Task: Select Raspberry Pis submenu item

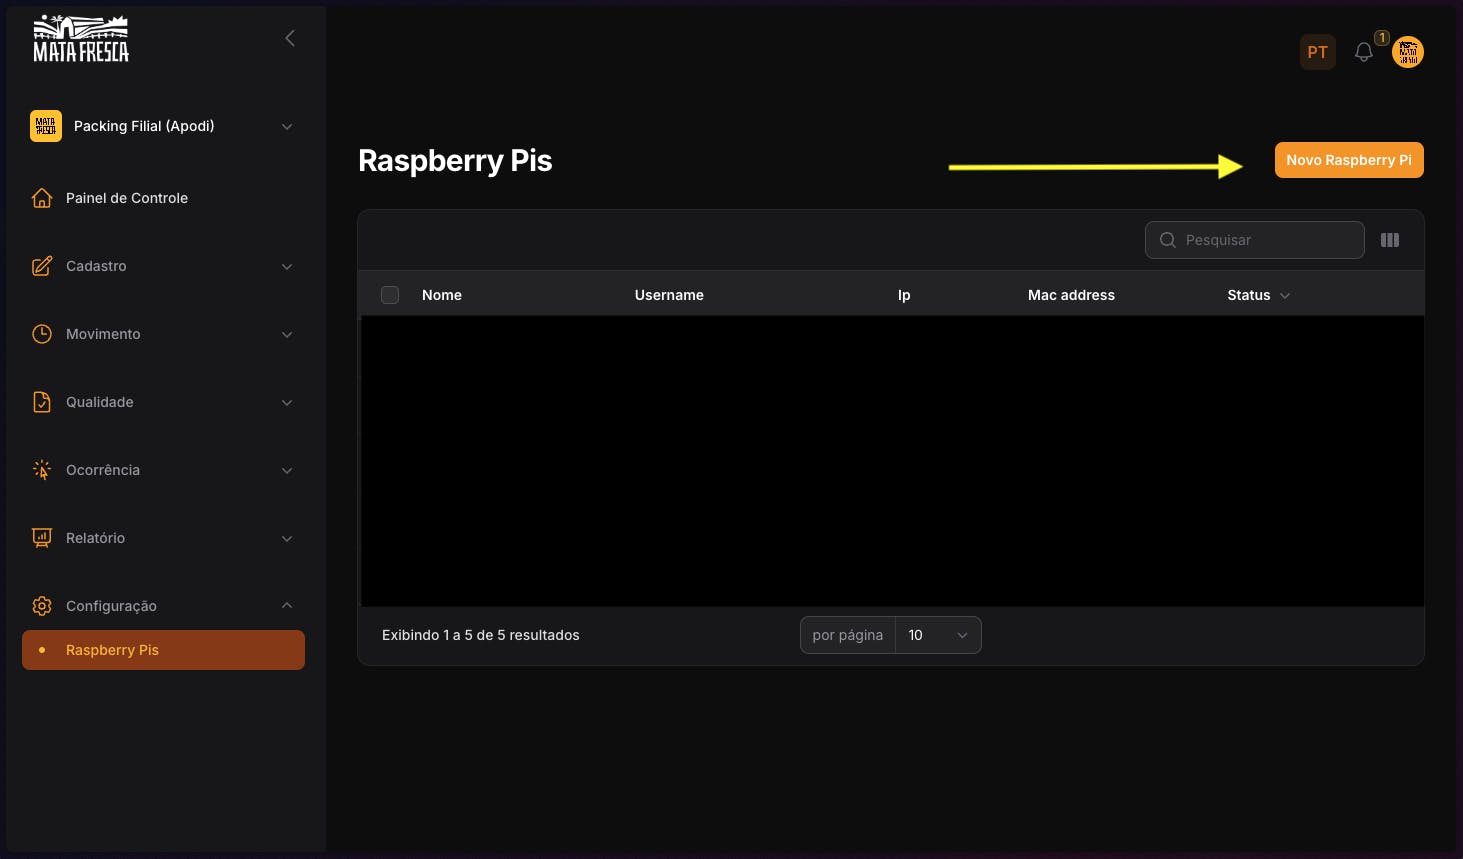Action: tap(164, 650)
